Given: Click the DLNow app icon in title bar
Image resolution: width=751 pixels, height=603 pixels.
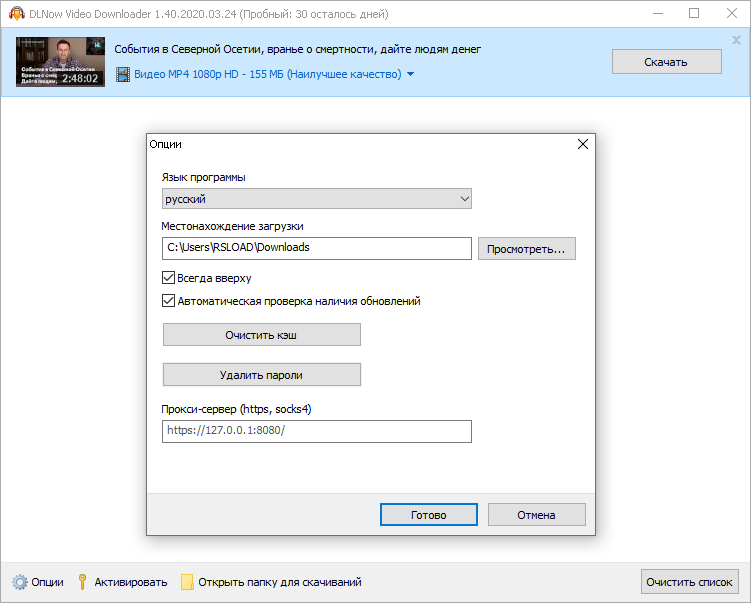Looking at the screenshot, I should tap(17, 13).
